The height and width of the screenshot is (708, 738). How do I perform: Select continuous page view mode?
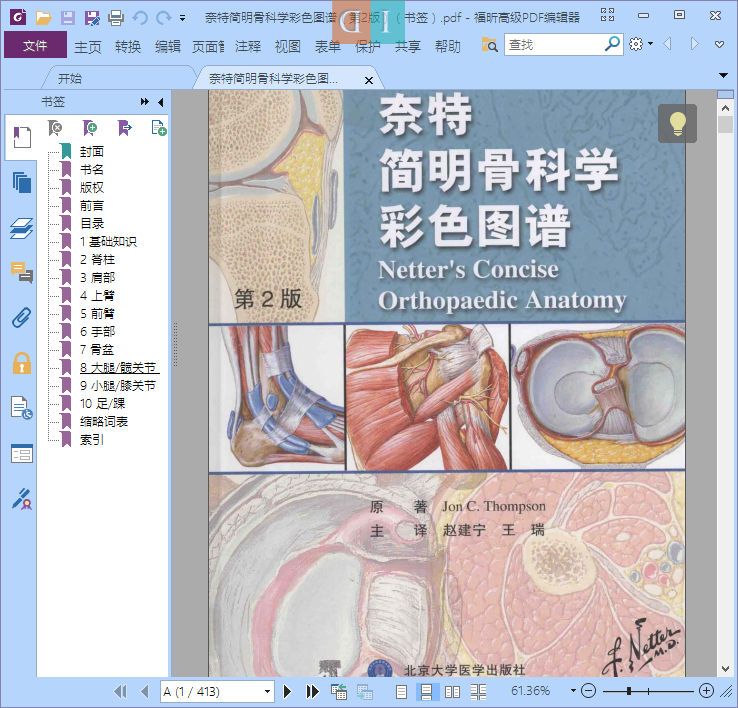[x=426, y=692]
